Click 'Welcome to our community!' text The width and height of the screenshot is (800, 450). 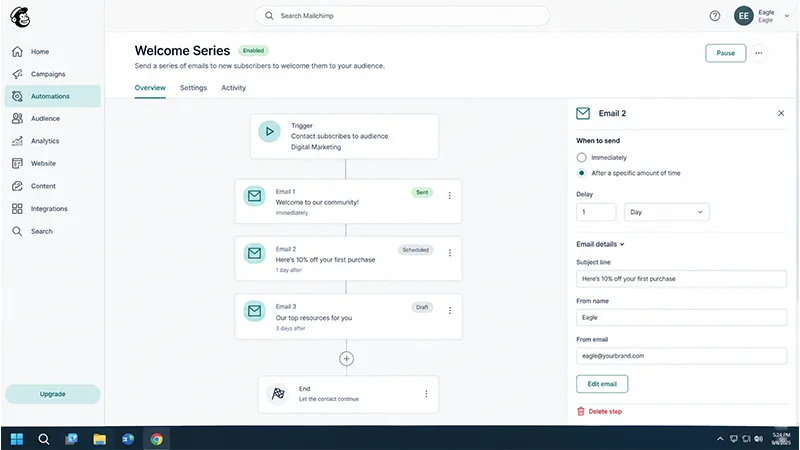click(x=317, y=202)
